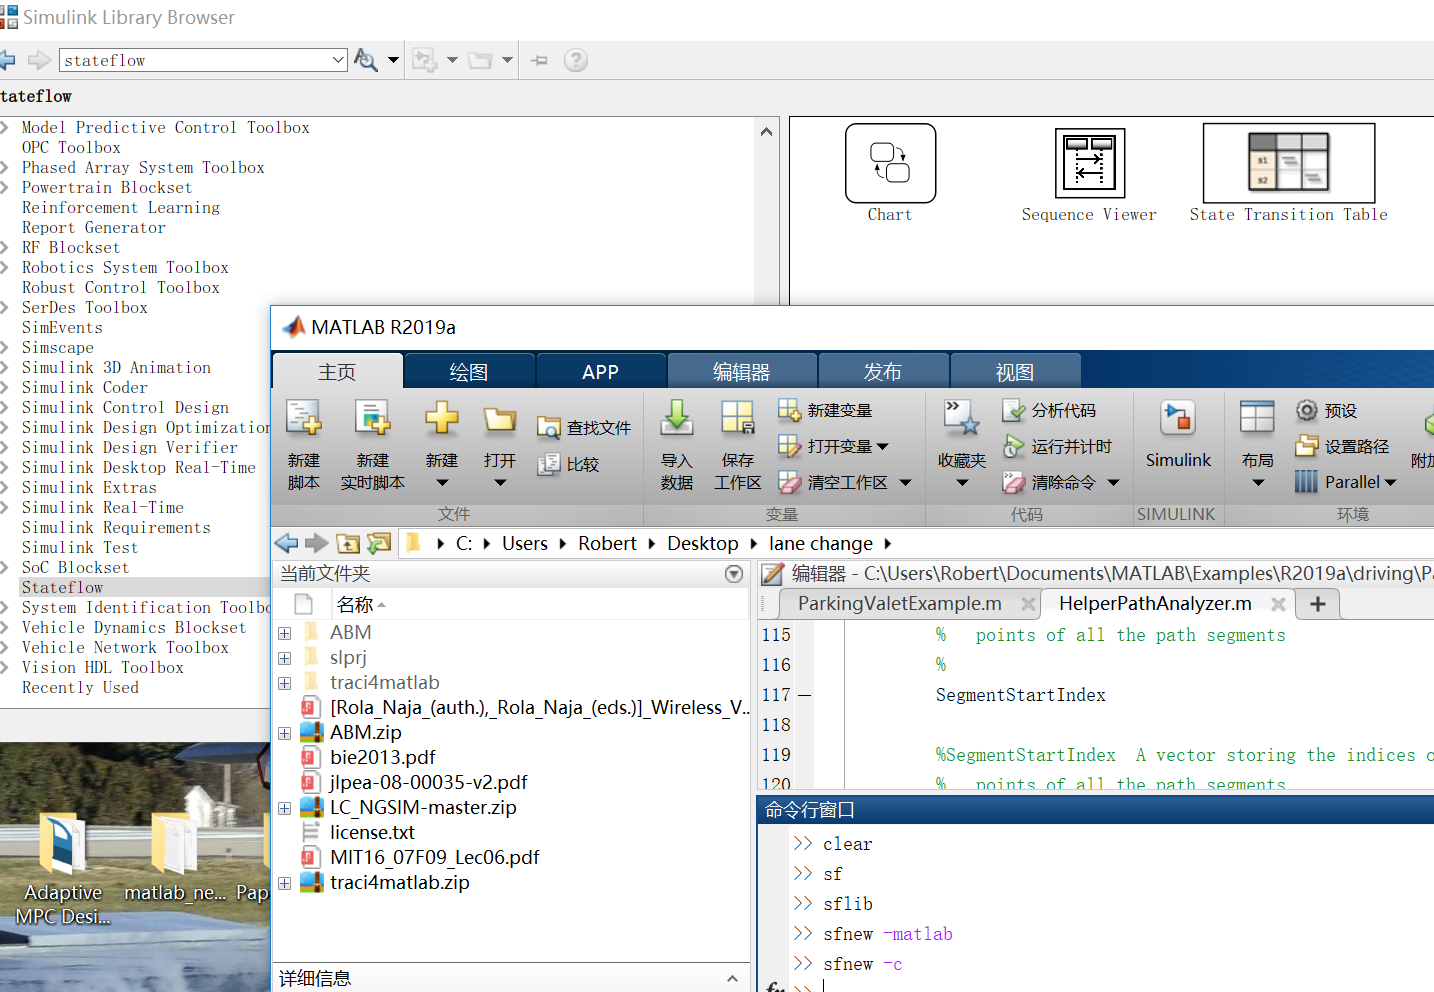Select the license.txt file
Image resolution: width=1434 pixels, height=992 pixels.
(372, 833)
